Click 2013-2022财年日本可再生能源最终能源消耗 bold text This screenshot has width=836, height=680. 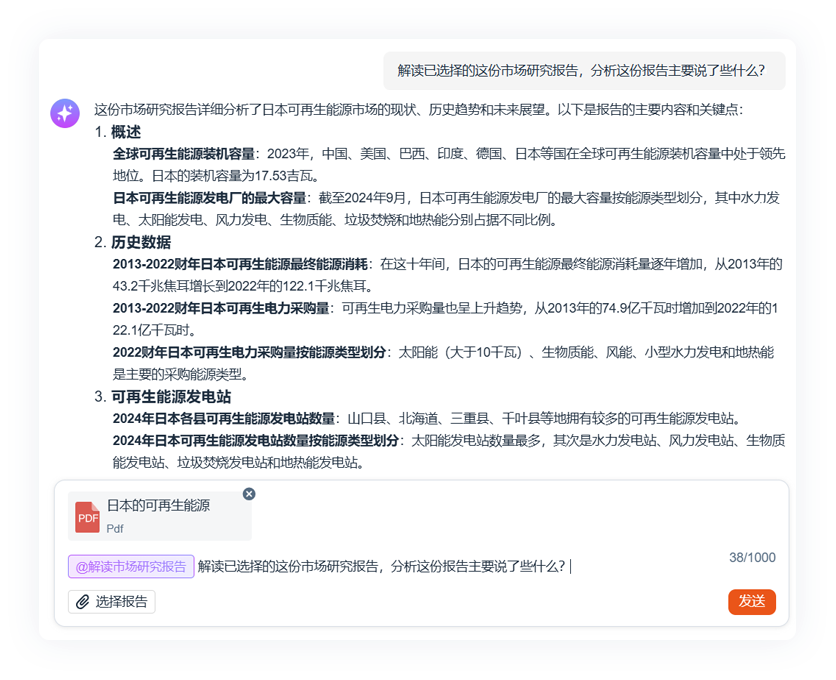click(241, 264)
